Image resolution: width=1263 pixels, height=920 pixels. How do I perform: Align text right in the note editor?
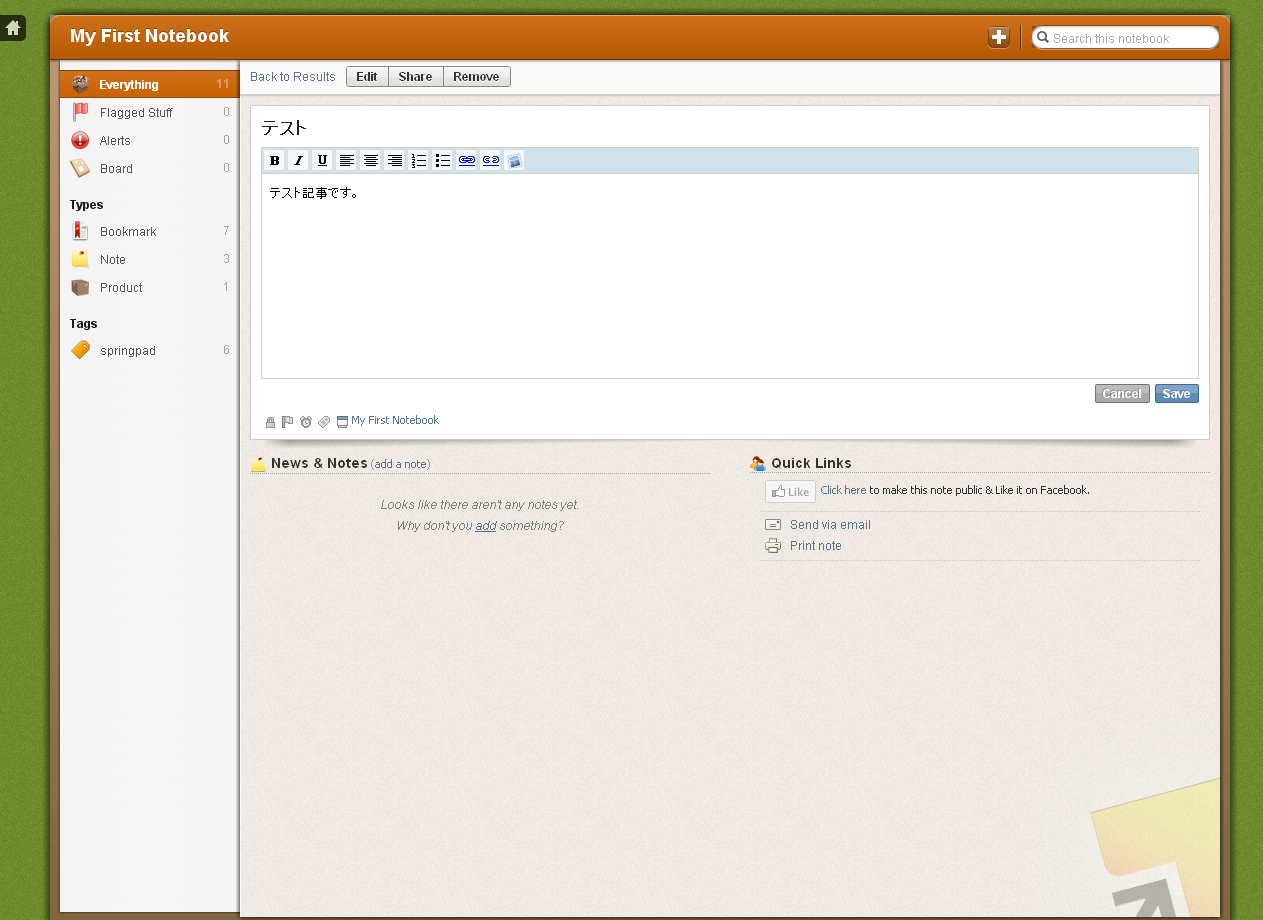pos(394,160)
